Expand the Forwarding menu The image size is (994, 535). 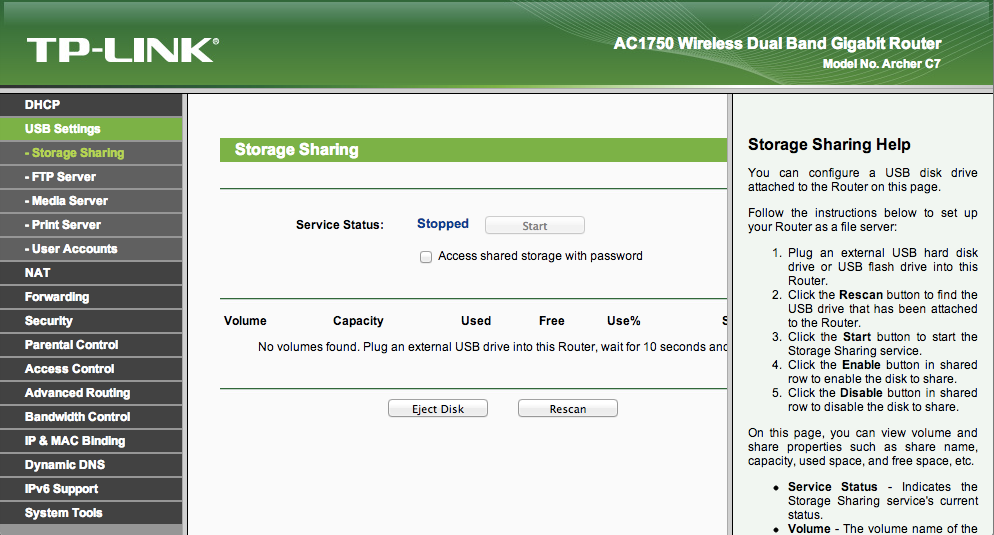pos(57,297)
